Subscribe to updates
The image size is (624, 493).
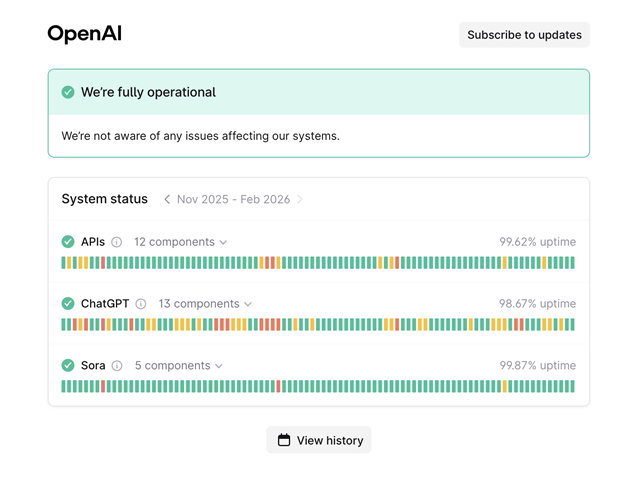[x=524, y=35]
